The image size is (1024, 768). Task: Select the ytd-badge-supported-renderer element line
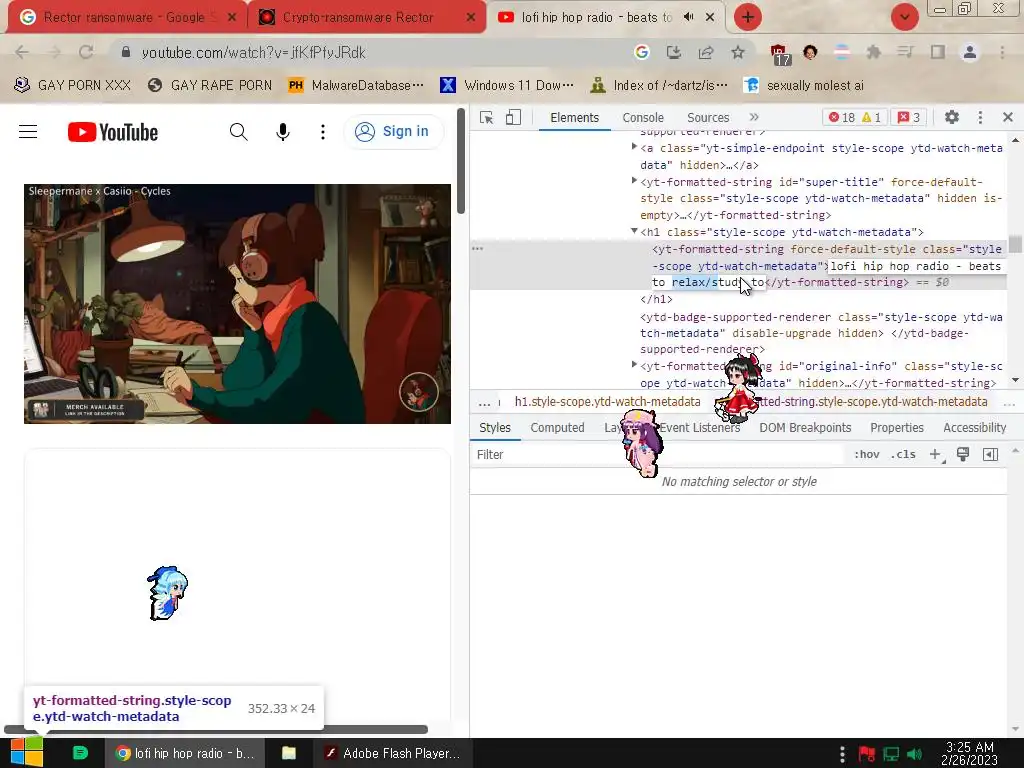[x=821, y=333]
